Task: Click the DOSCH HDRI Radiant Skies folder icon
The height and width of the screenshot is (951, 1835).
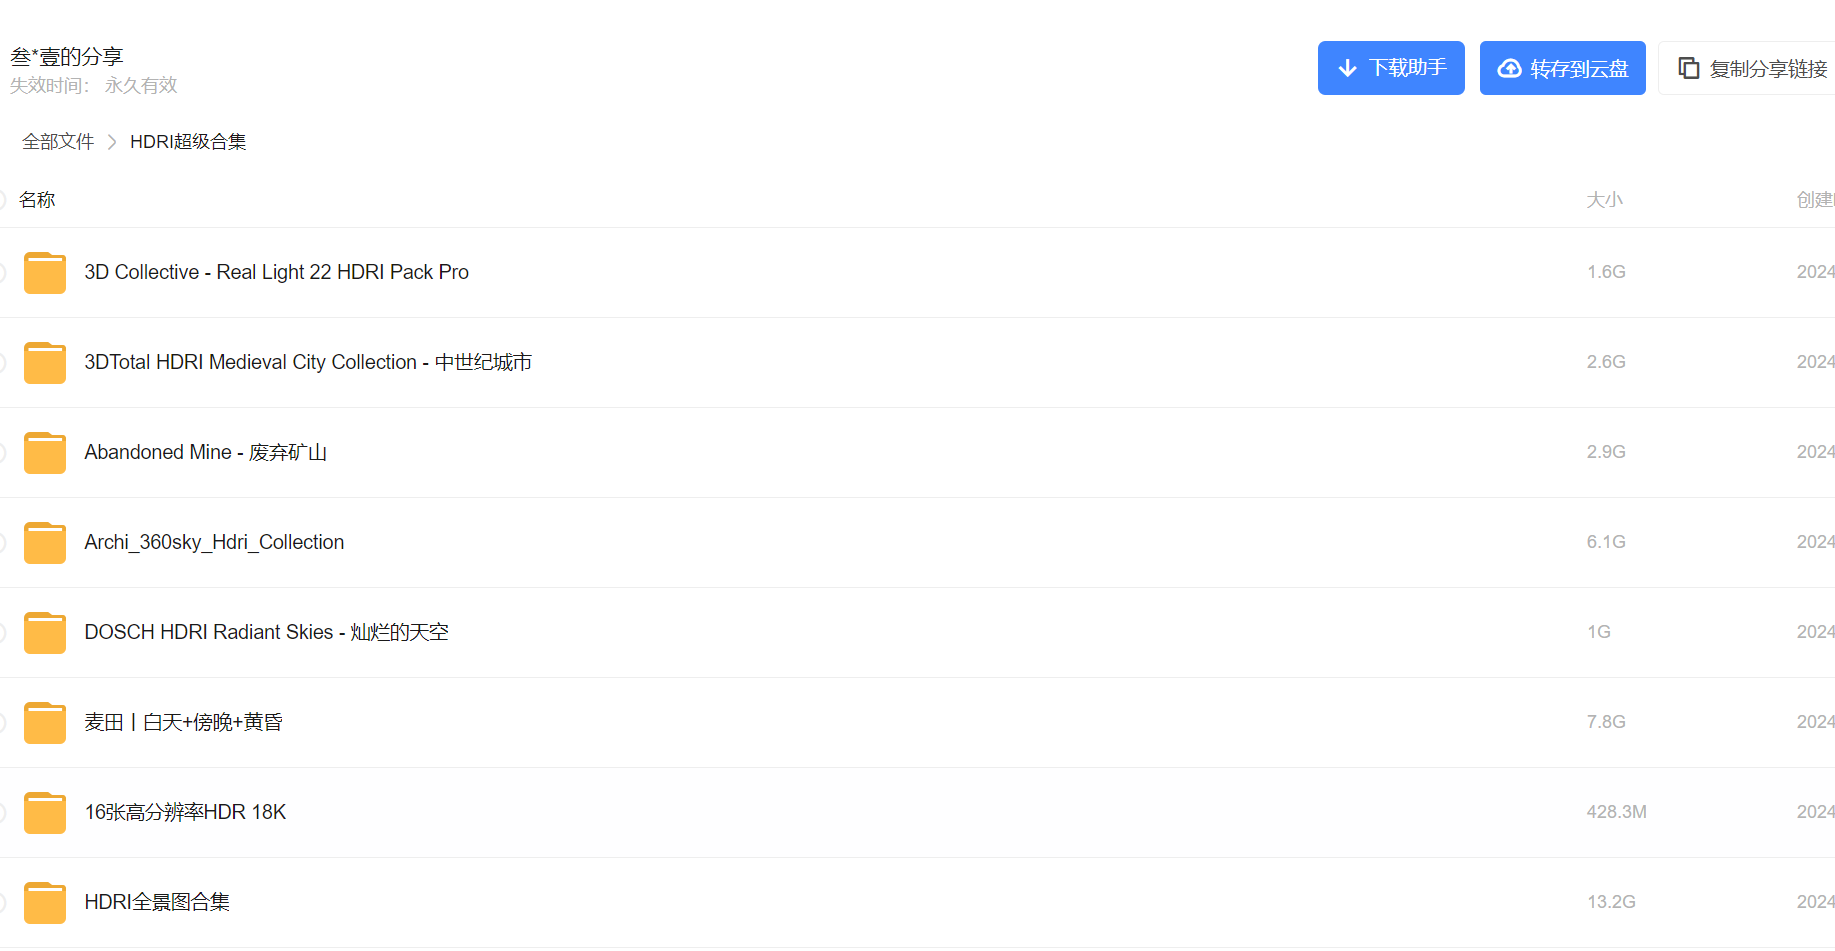Action: point(45,633)
